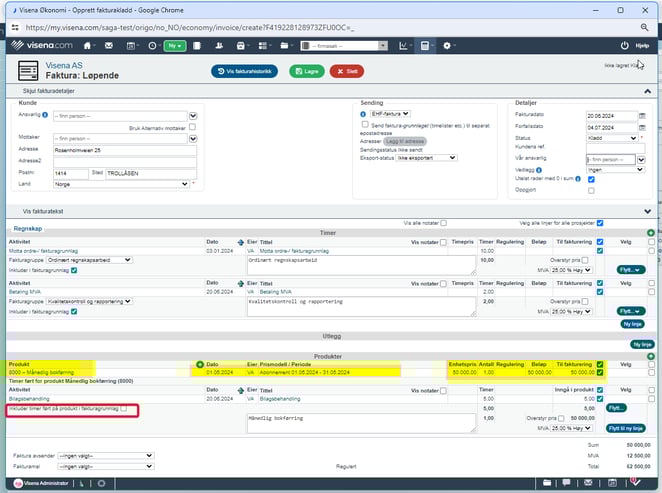This screenshot has width=662, height=493.
Task: Open the green 'Ny' dropdown menu
Action: click(177, 46)
